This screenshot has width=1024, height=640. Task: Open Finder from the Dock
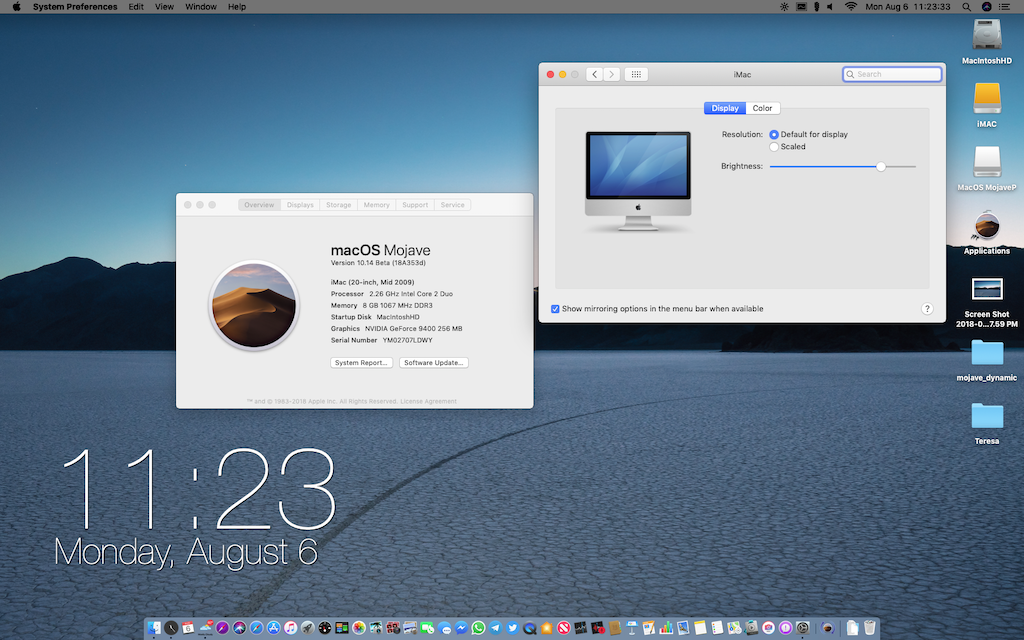click(x=154, y=628)
